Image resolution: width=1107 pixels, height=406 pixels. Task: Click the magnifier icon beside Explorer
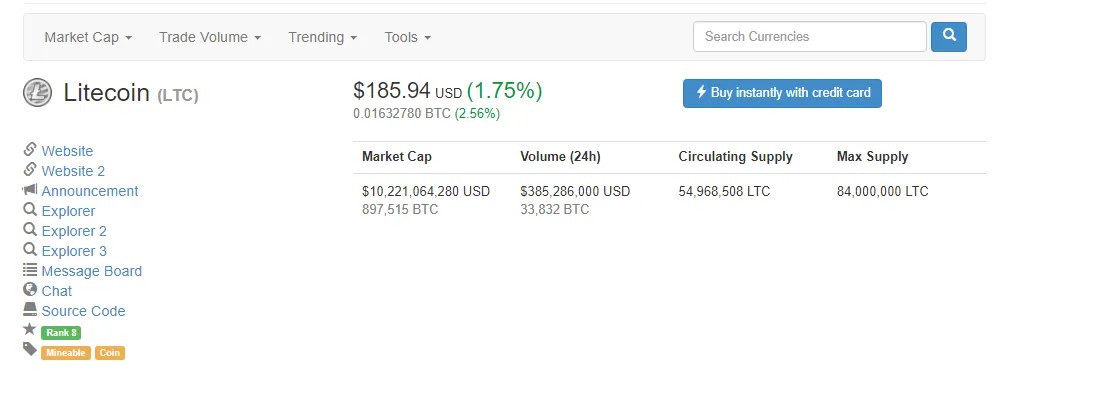(x=30, y=210)
